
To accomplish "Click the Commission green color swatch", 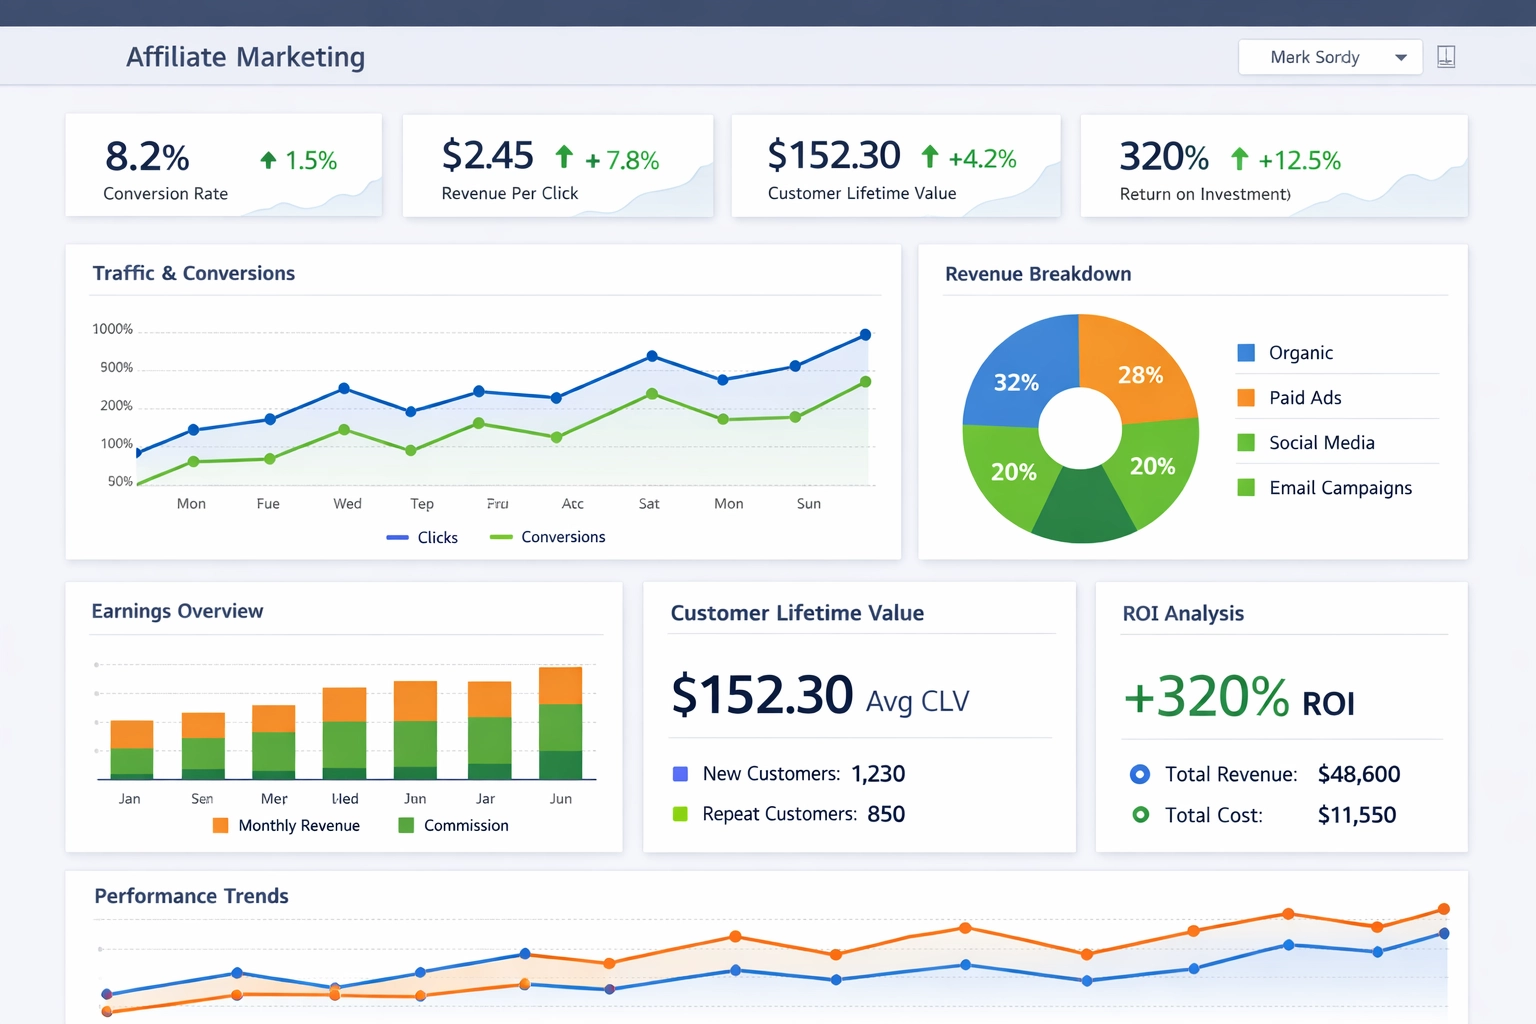I will pos(405,825).
